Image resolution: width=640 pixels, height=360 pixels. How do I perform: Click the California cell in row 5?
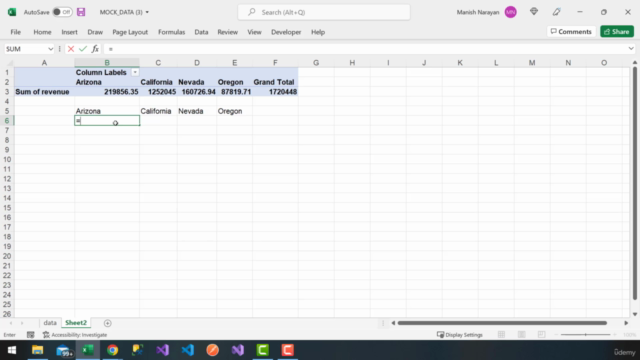click(158, 111)
